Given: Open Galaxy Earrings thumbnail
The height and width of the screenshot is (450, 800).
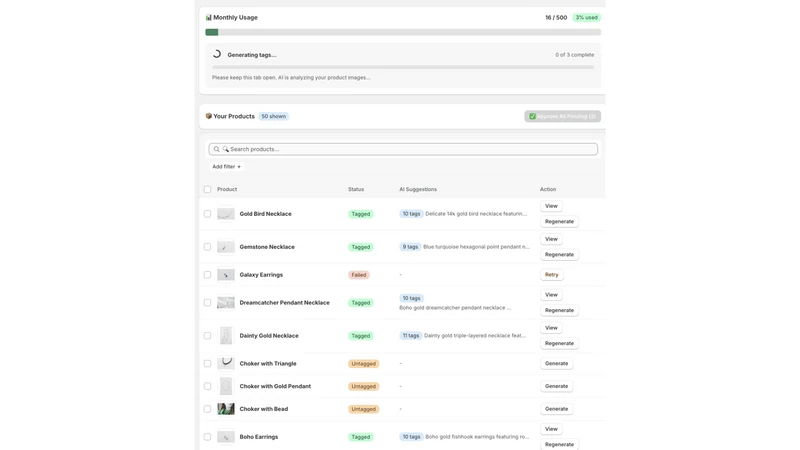Looking at the screenshot, I should pyautogui.click(x=226, y=275).
